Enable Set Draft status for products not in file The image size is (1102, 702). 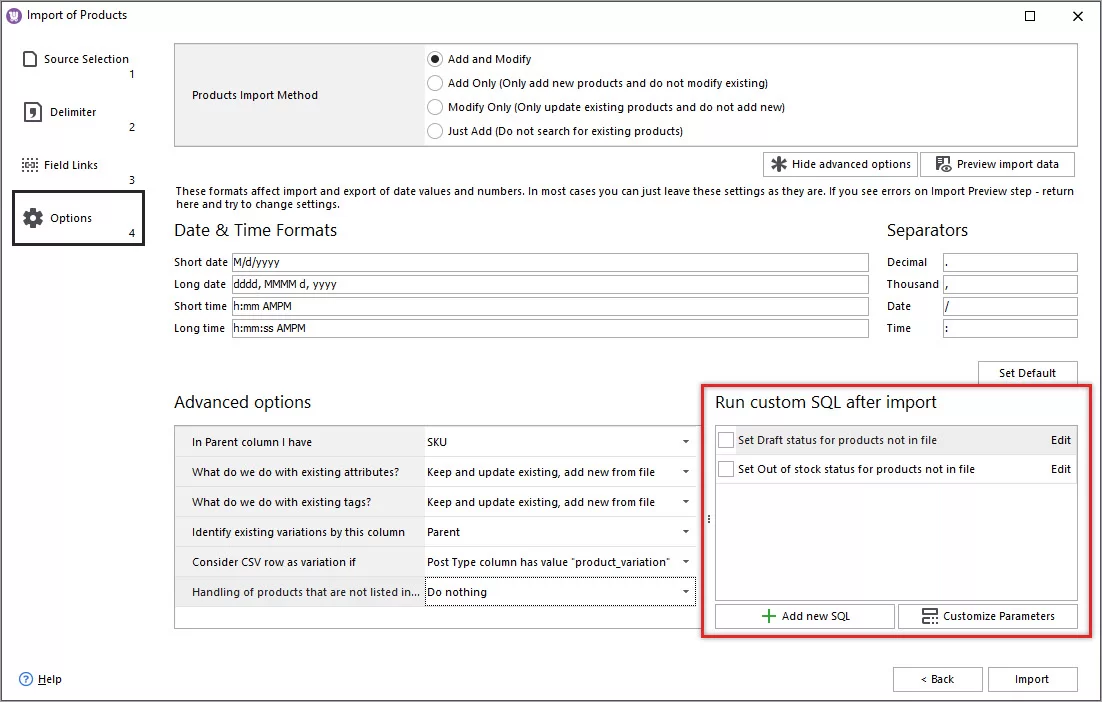(x=725, y=440)
